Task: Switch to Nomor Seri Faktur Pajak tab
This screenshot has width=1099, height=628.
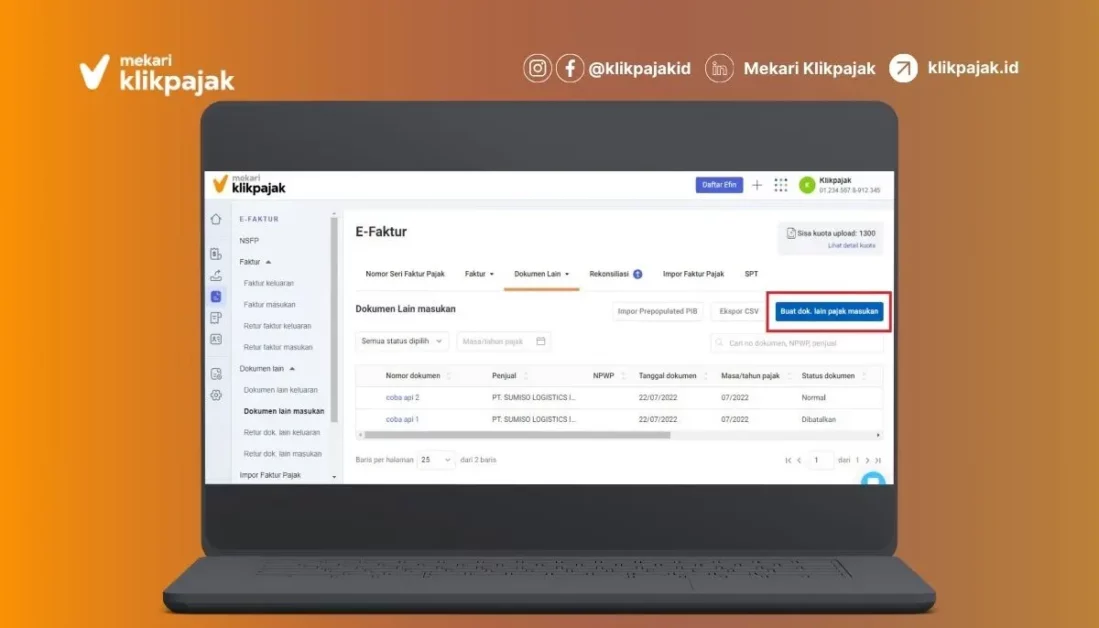Action: click(x=405, y=274)
